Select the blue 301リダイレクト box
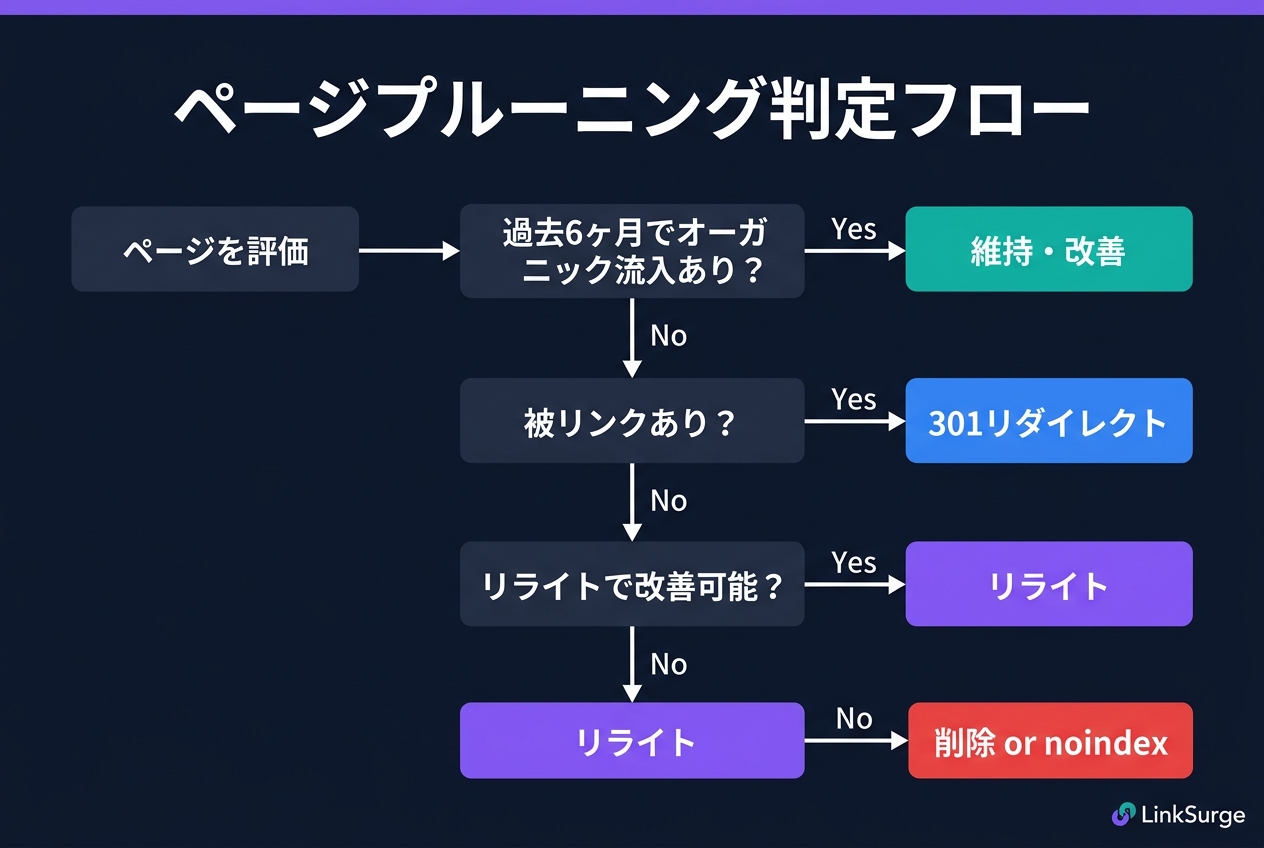1264x848 pixels. point(1049,421)
